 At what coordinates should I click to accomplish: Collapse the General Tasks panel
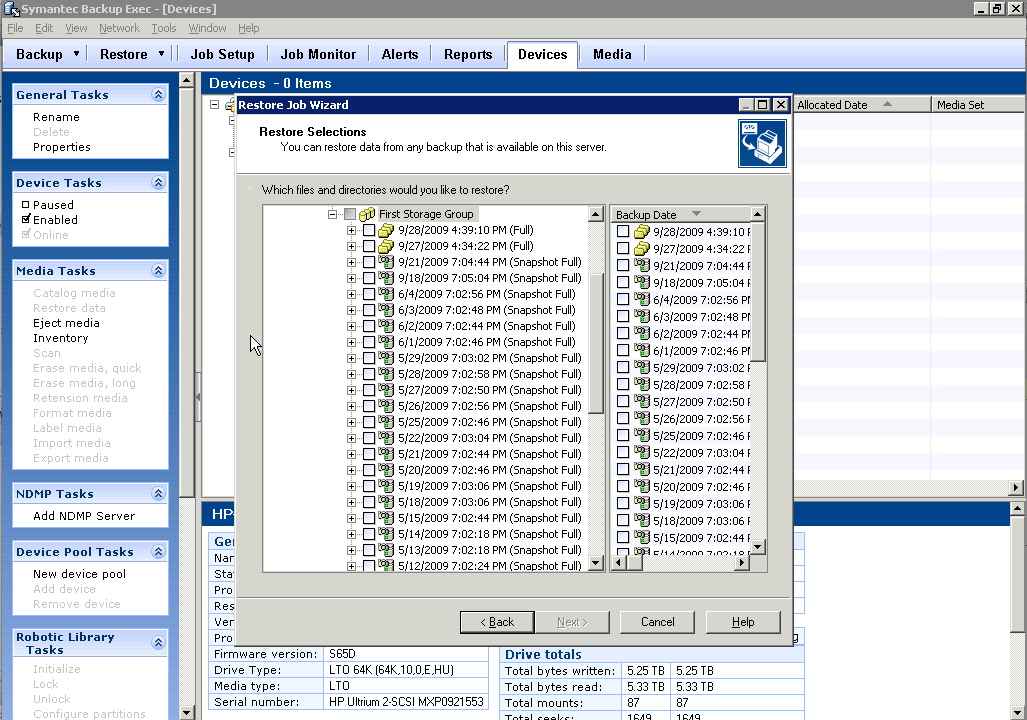click(x=158, y=94)
